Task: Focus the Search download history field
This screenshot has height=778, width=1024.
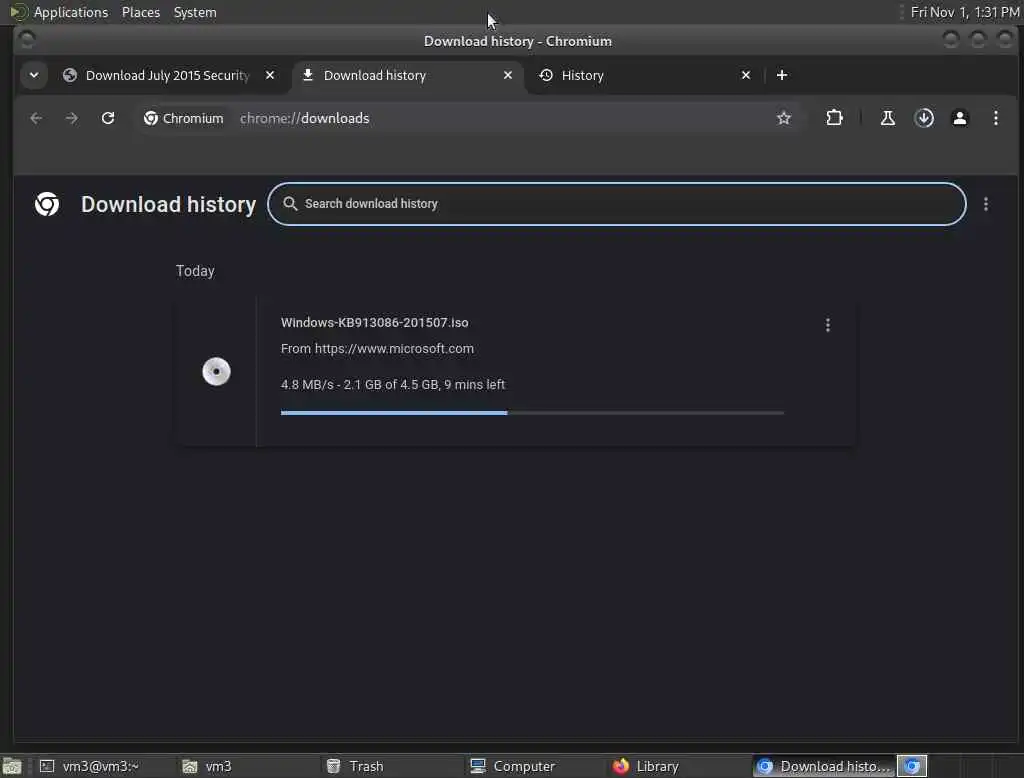Action: (x=616, y=204)
